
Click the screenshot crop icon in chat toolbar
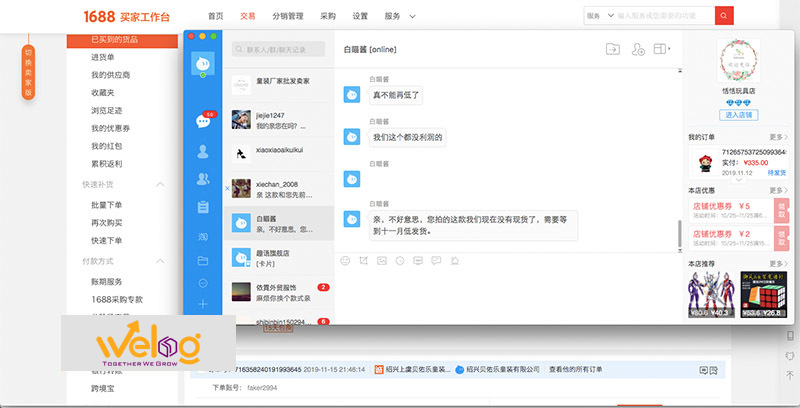coord(363,261)
